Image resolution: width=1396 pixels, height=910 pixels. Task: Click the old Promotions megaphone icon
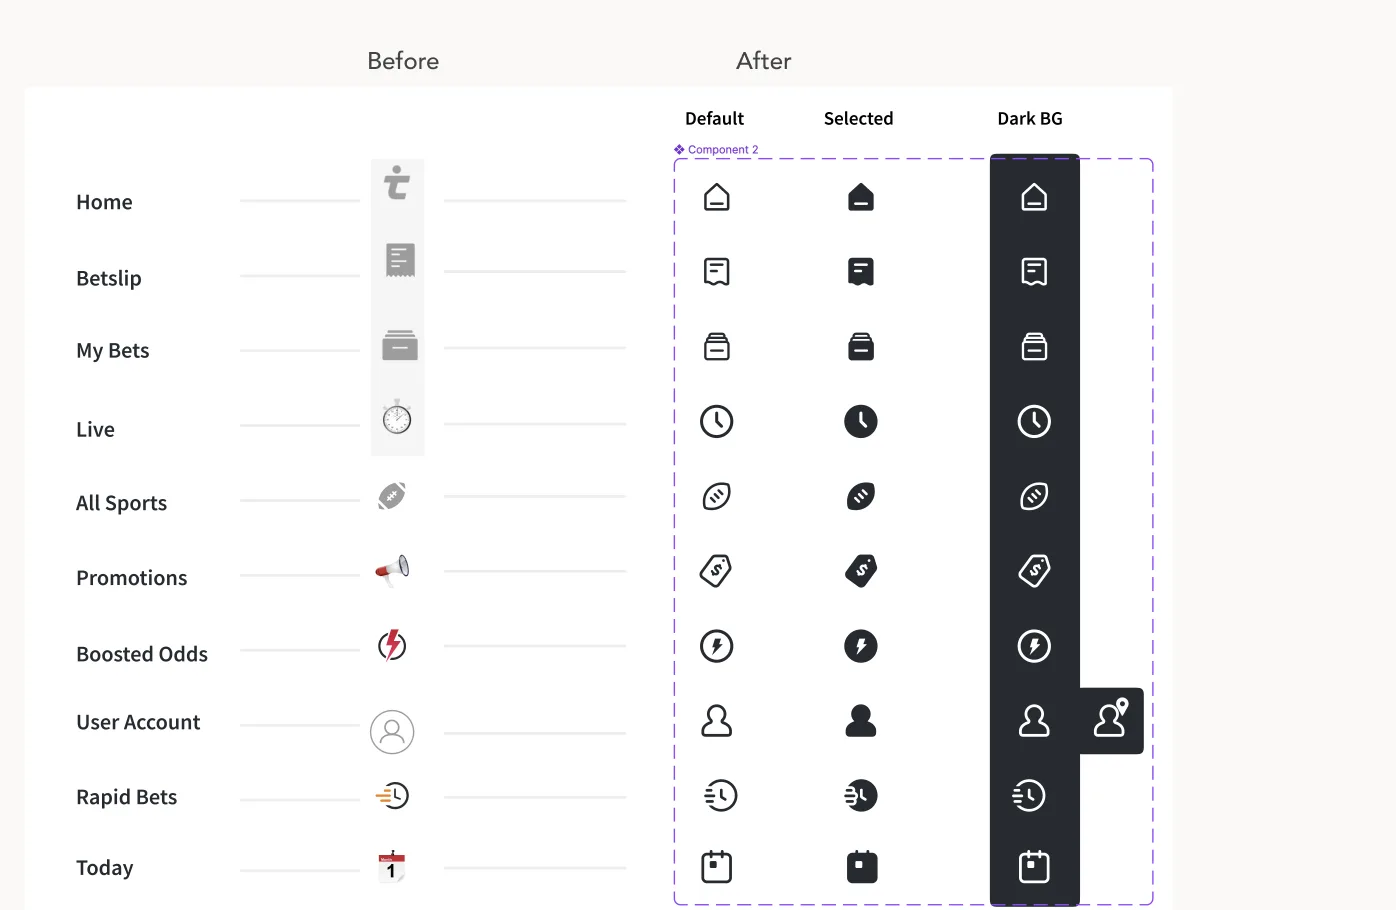tap(393, 570)
